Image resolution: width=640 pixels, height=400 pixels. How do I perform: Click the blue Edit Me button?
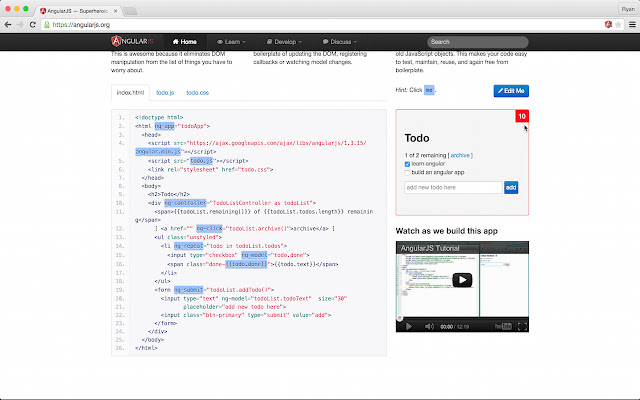pos(512,91)
